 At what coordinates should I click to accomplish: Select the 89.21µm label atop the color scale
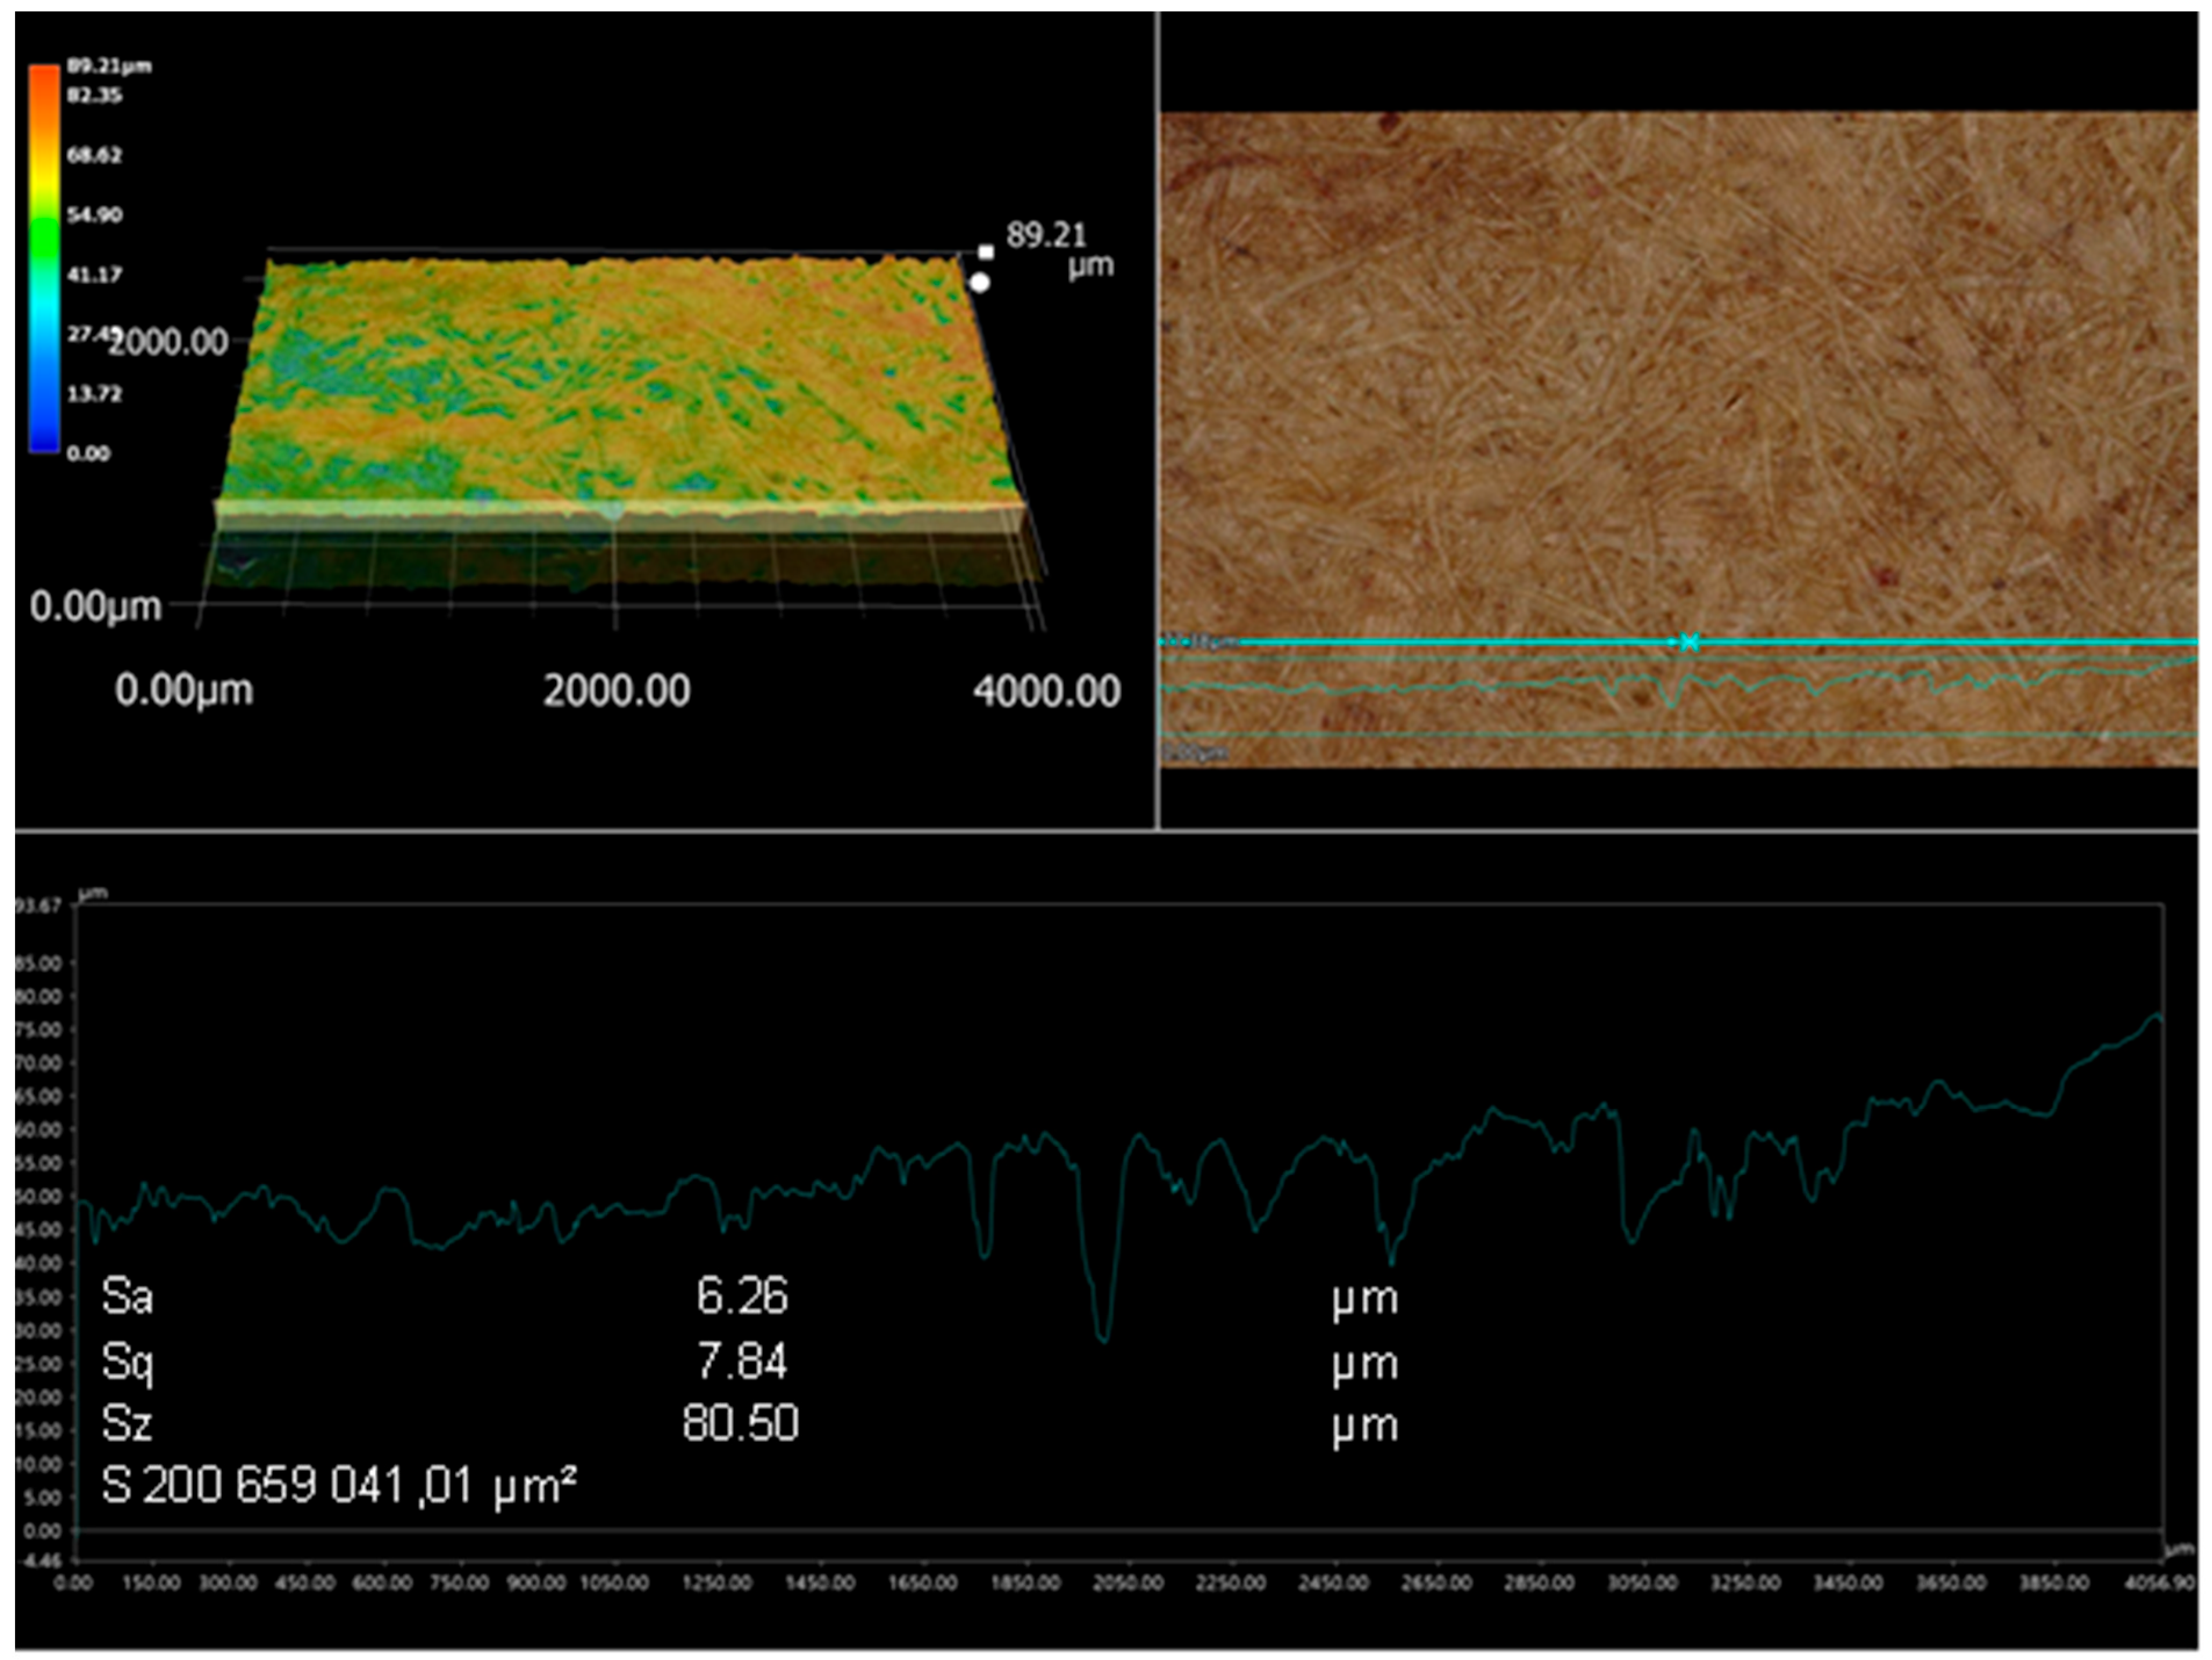(109, 66)
